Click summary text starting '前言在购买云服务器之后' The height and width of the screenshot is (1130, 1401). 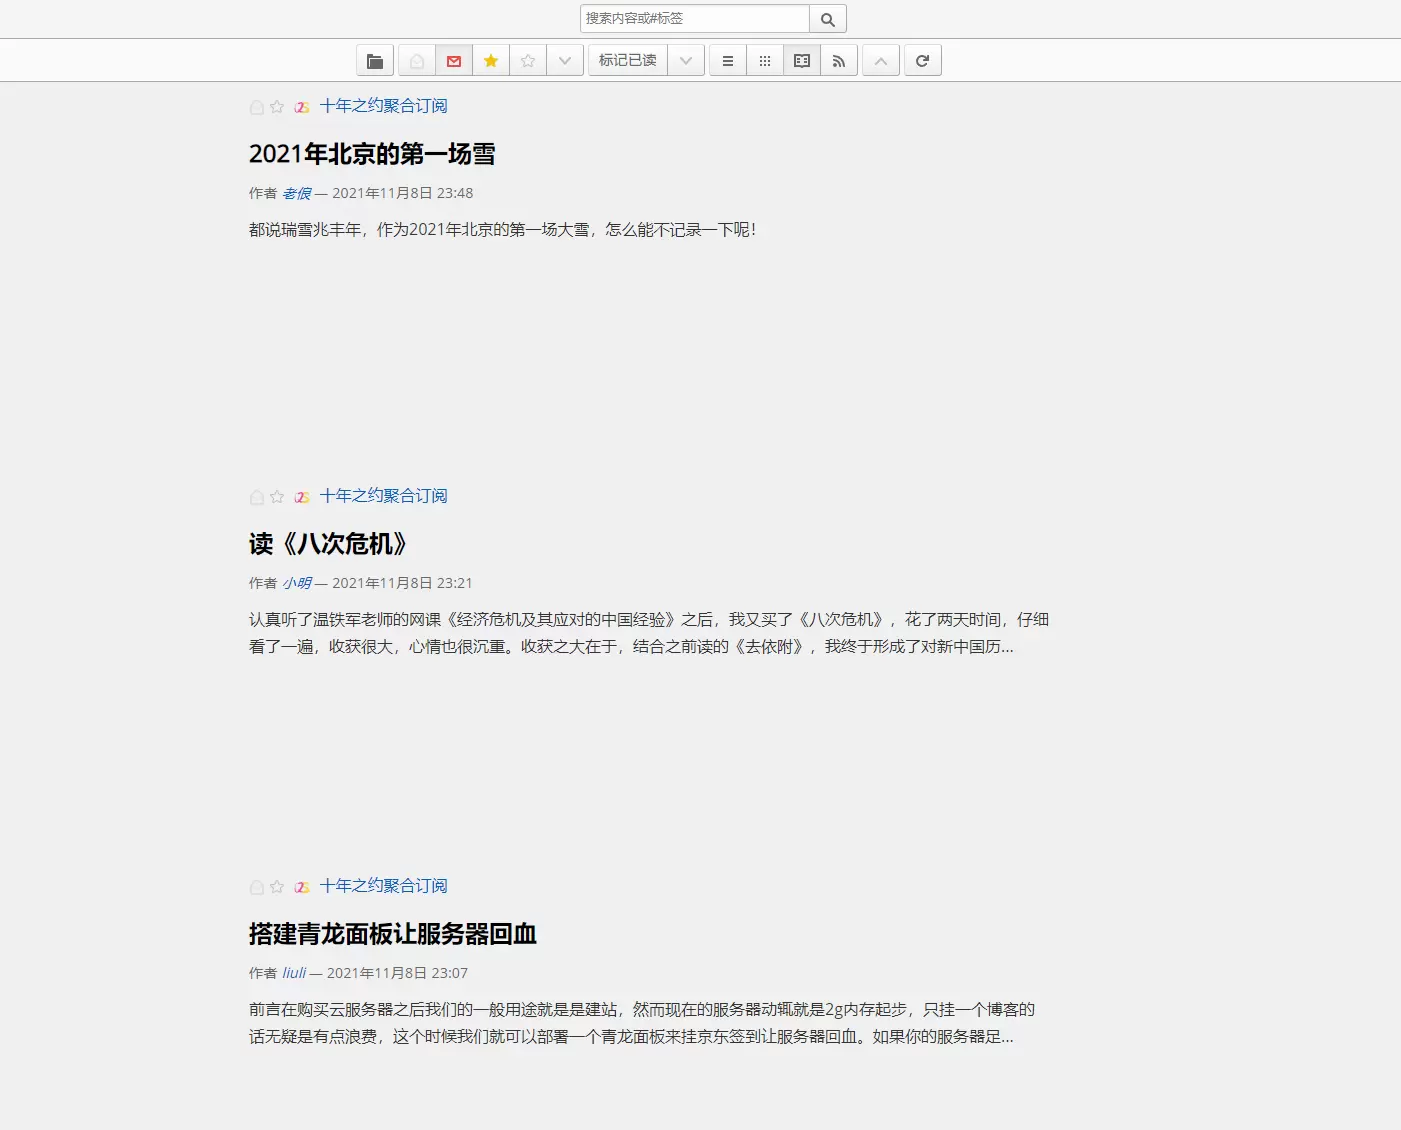click(x=642, y=1023)
